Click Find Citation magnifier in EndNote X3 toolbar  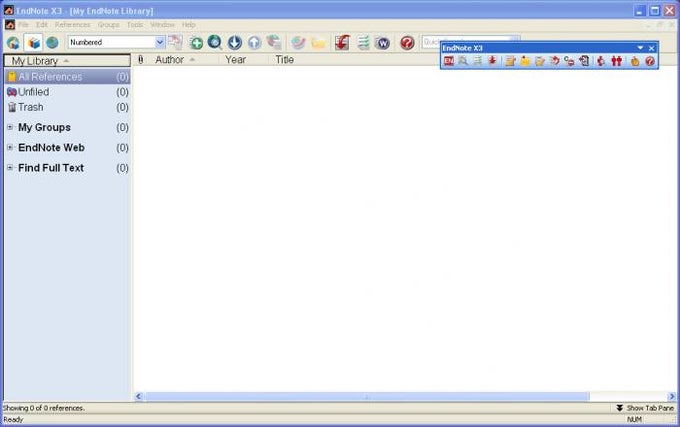(x=463, y=61)
